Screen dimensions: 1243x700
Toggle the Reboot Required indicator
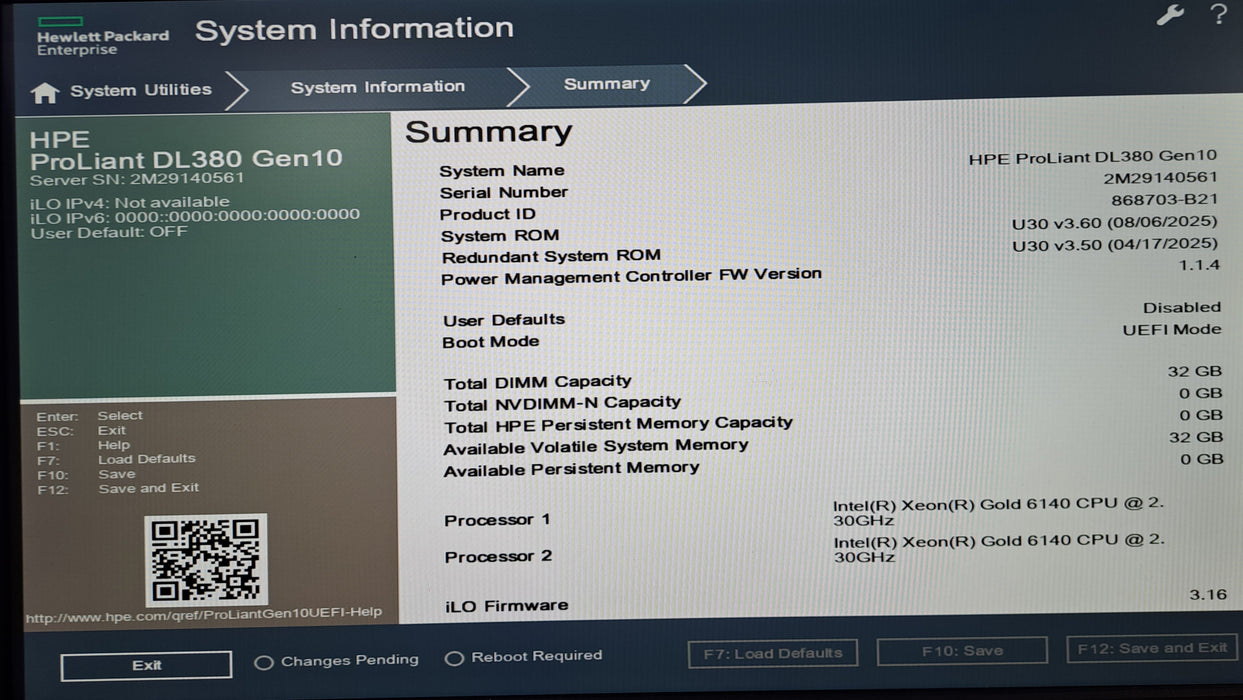(x=524, y=657)
